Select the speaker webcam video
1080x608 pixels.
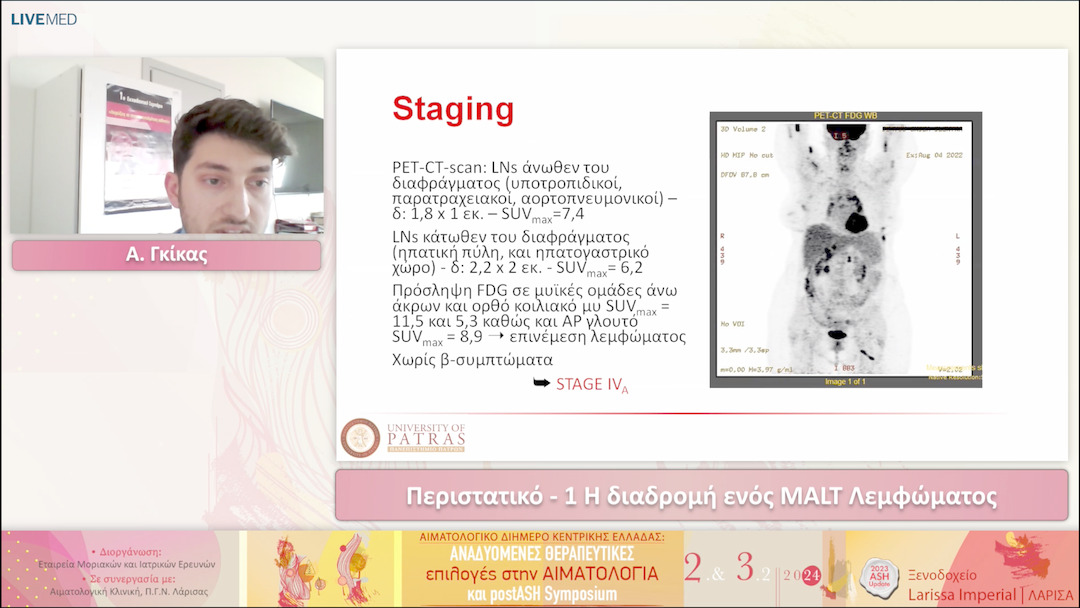[x=167, y=146]
